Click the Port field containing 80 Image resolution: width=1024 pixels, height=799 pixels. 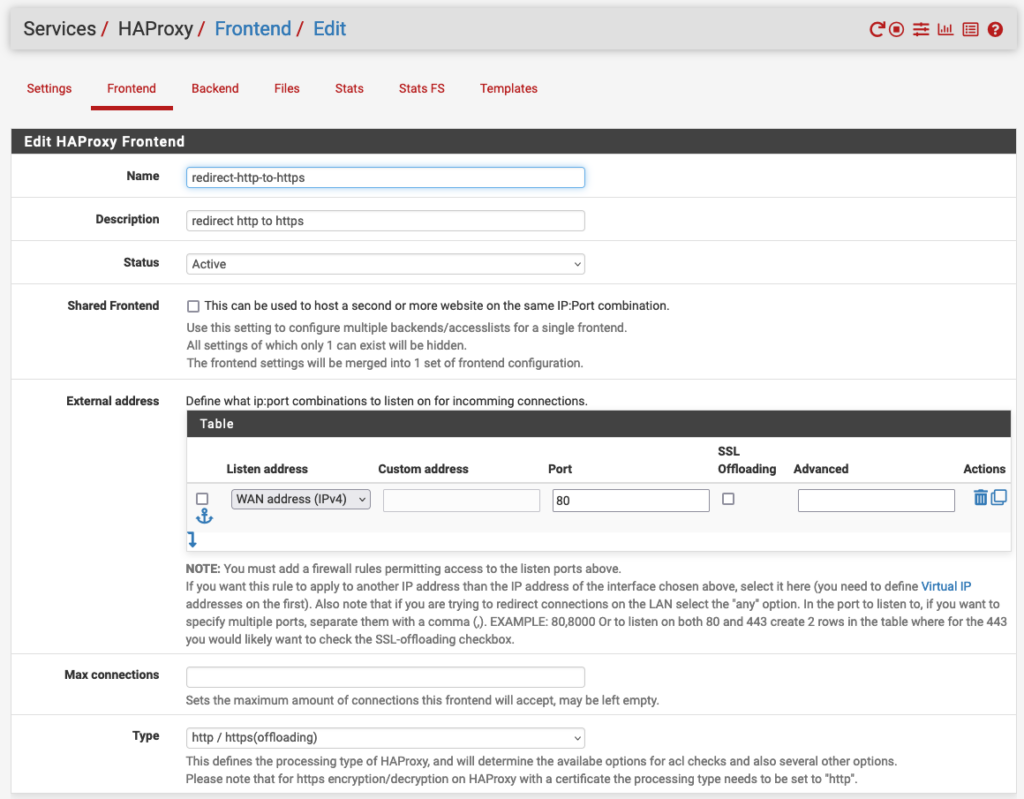tap(631, 500)
